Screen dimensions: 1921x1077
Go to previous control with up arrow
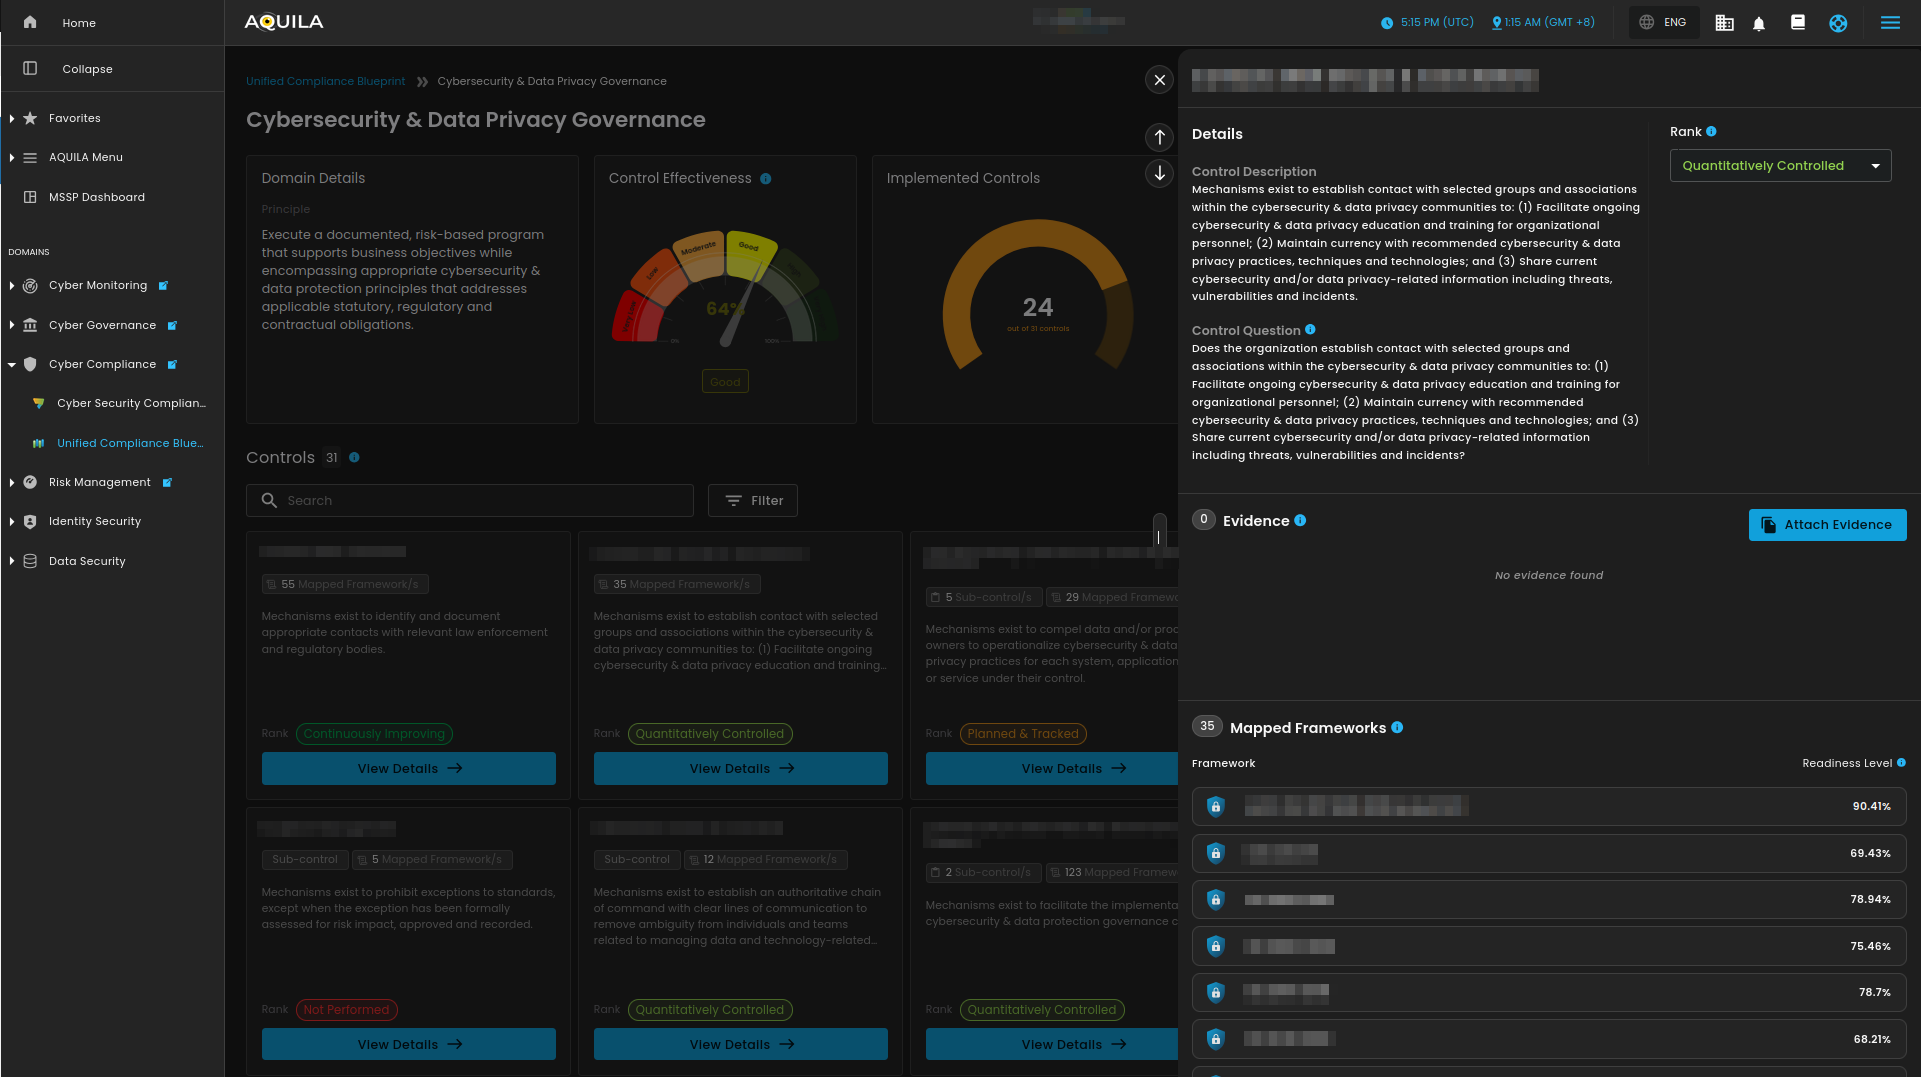pyautogui.click(x=1159, y=137)
